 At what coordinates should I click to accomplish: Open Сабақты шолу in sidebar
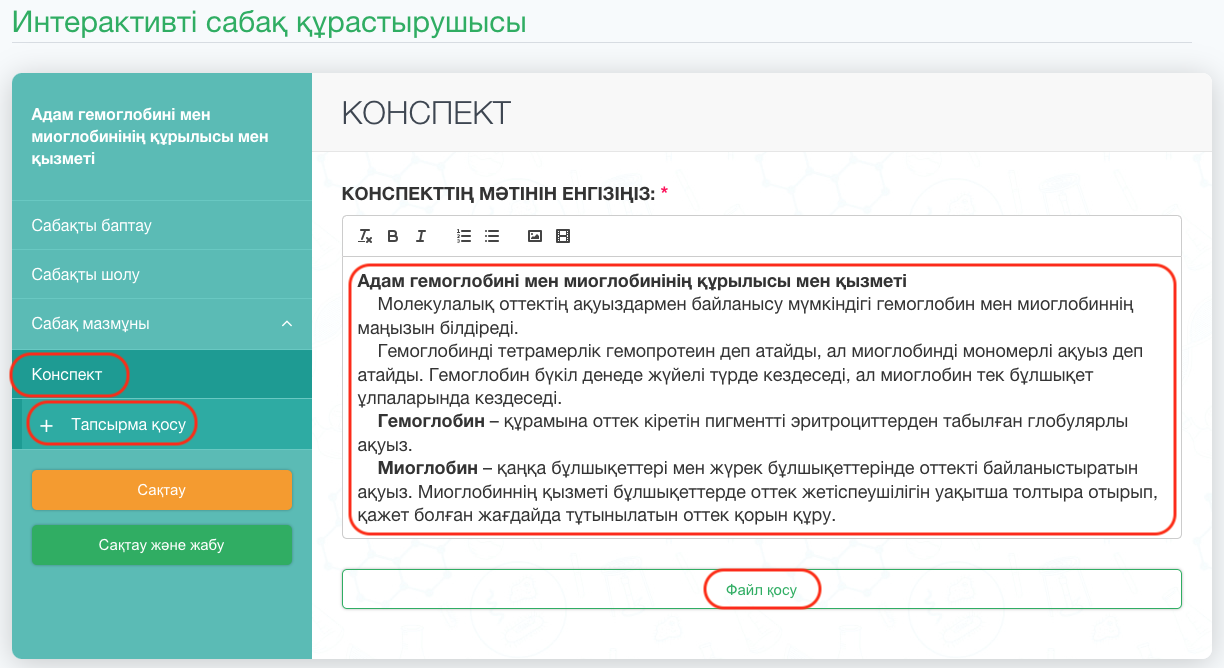point(162,274)
